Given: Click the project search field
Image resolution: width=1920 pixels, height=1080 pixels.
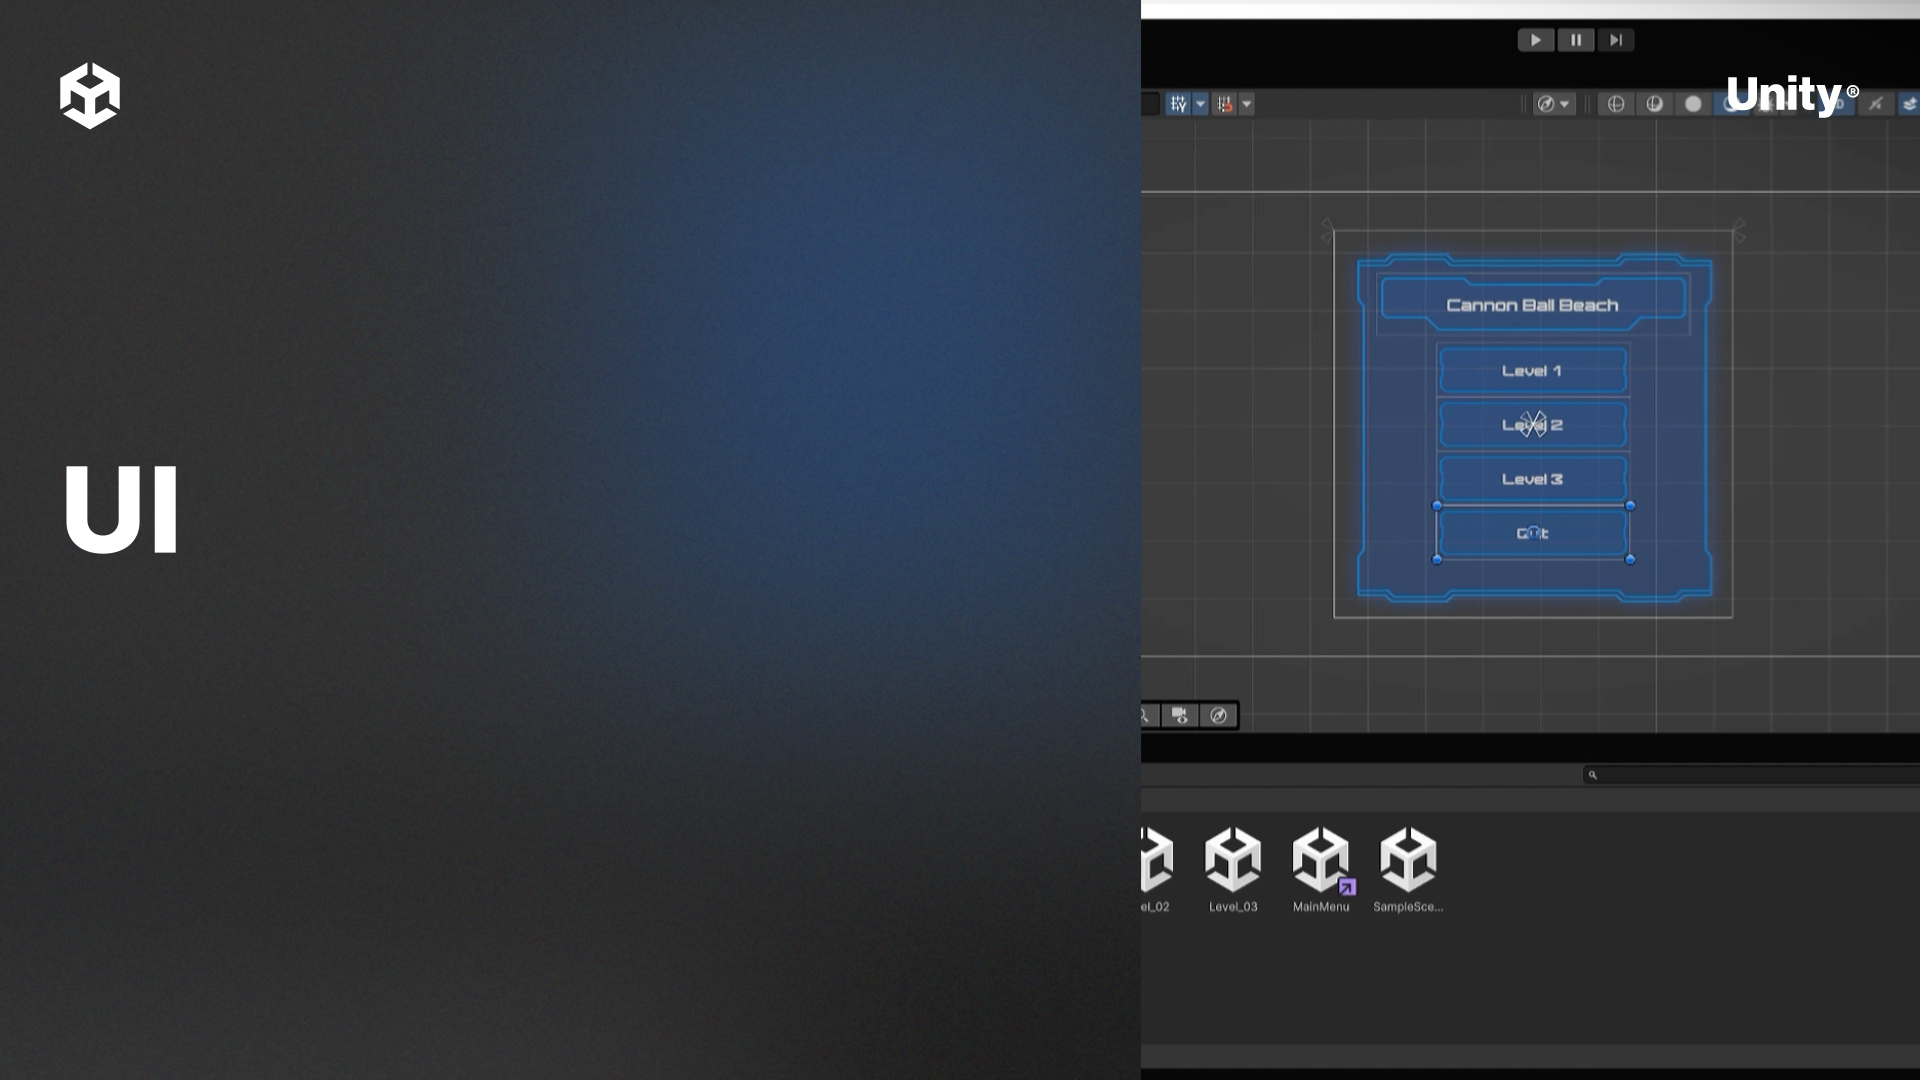Looking at the screenshot, I should [1751, 775].
